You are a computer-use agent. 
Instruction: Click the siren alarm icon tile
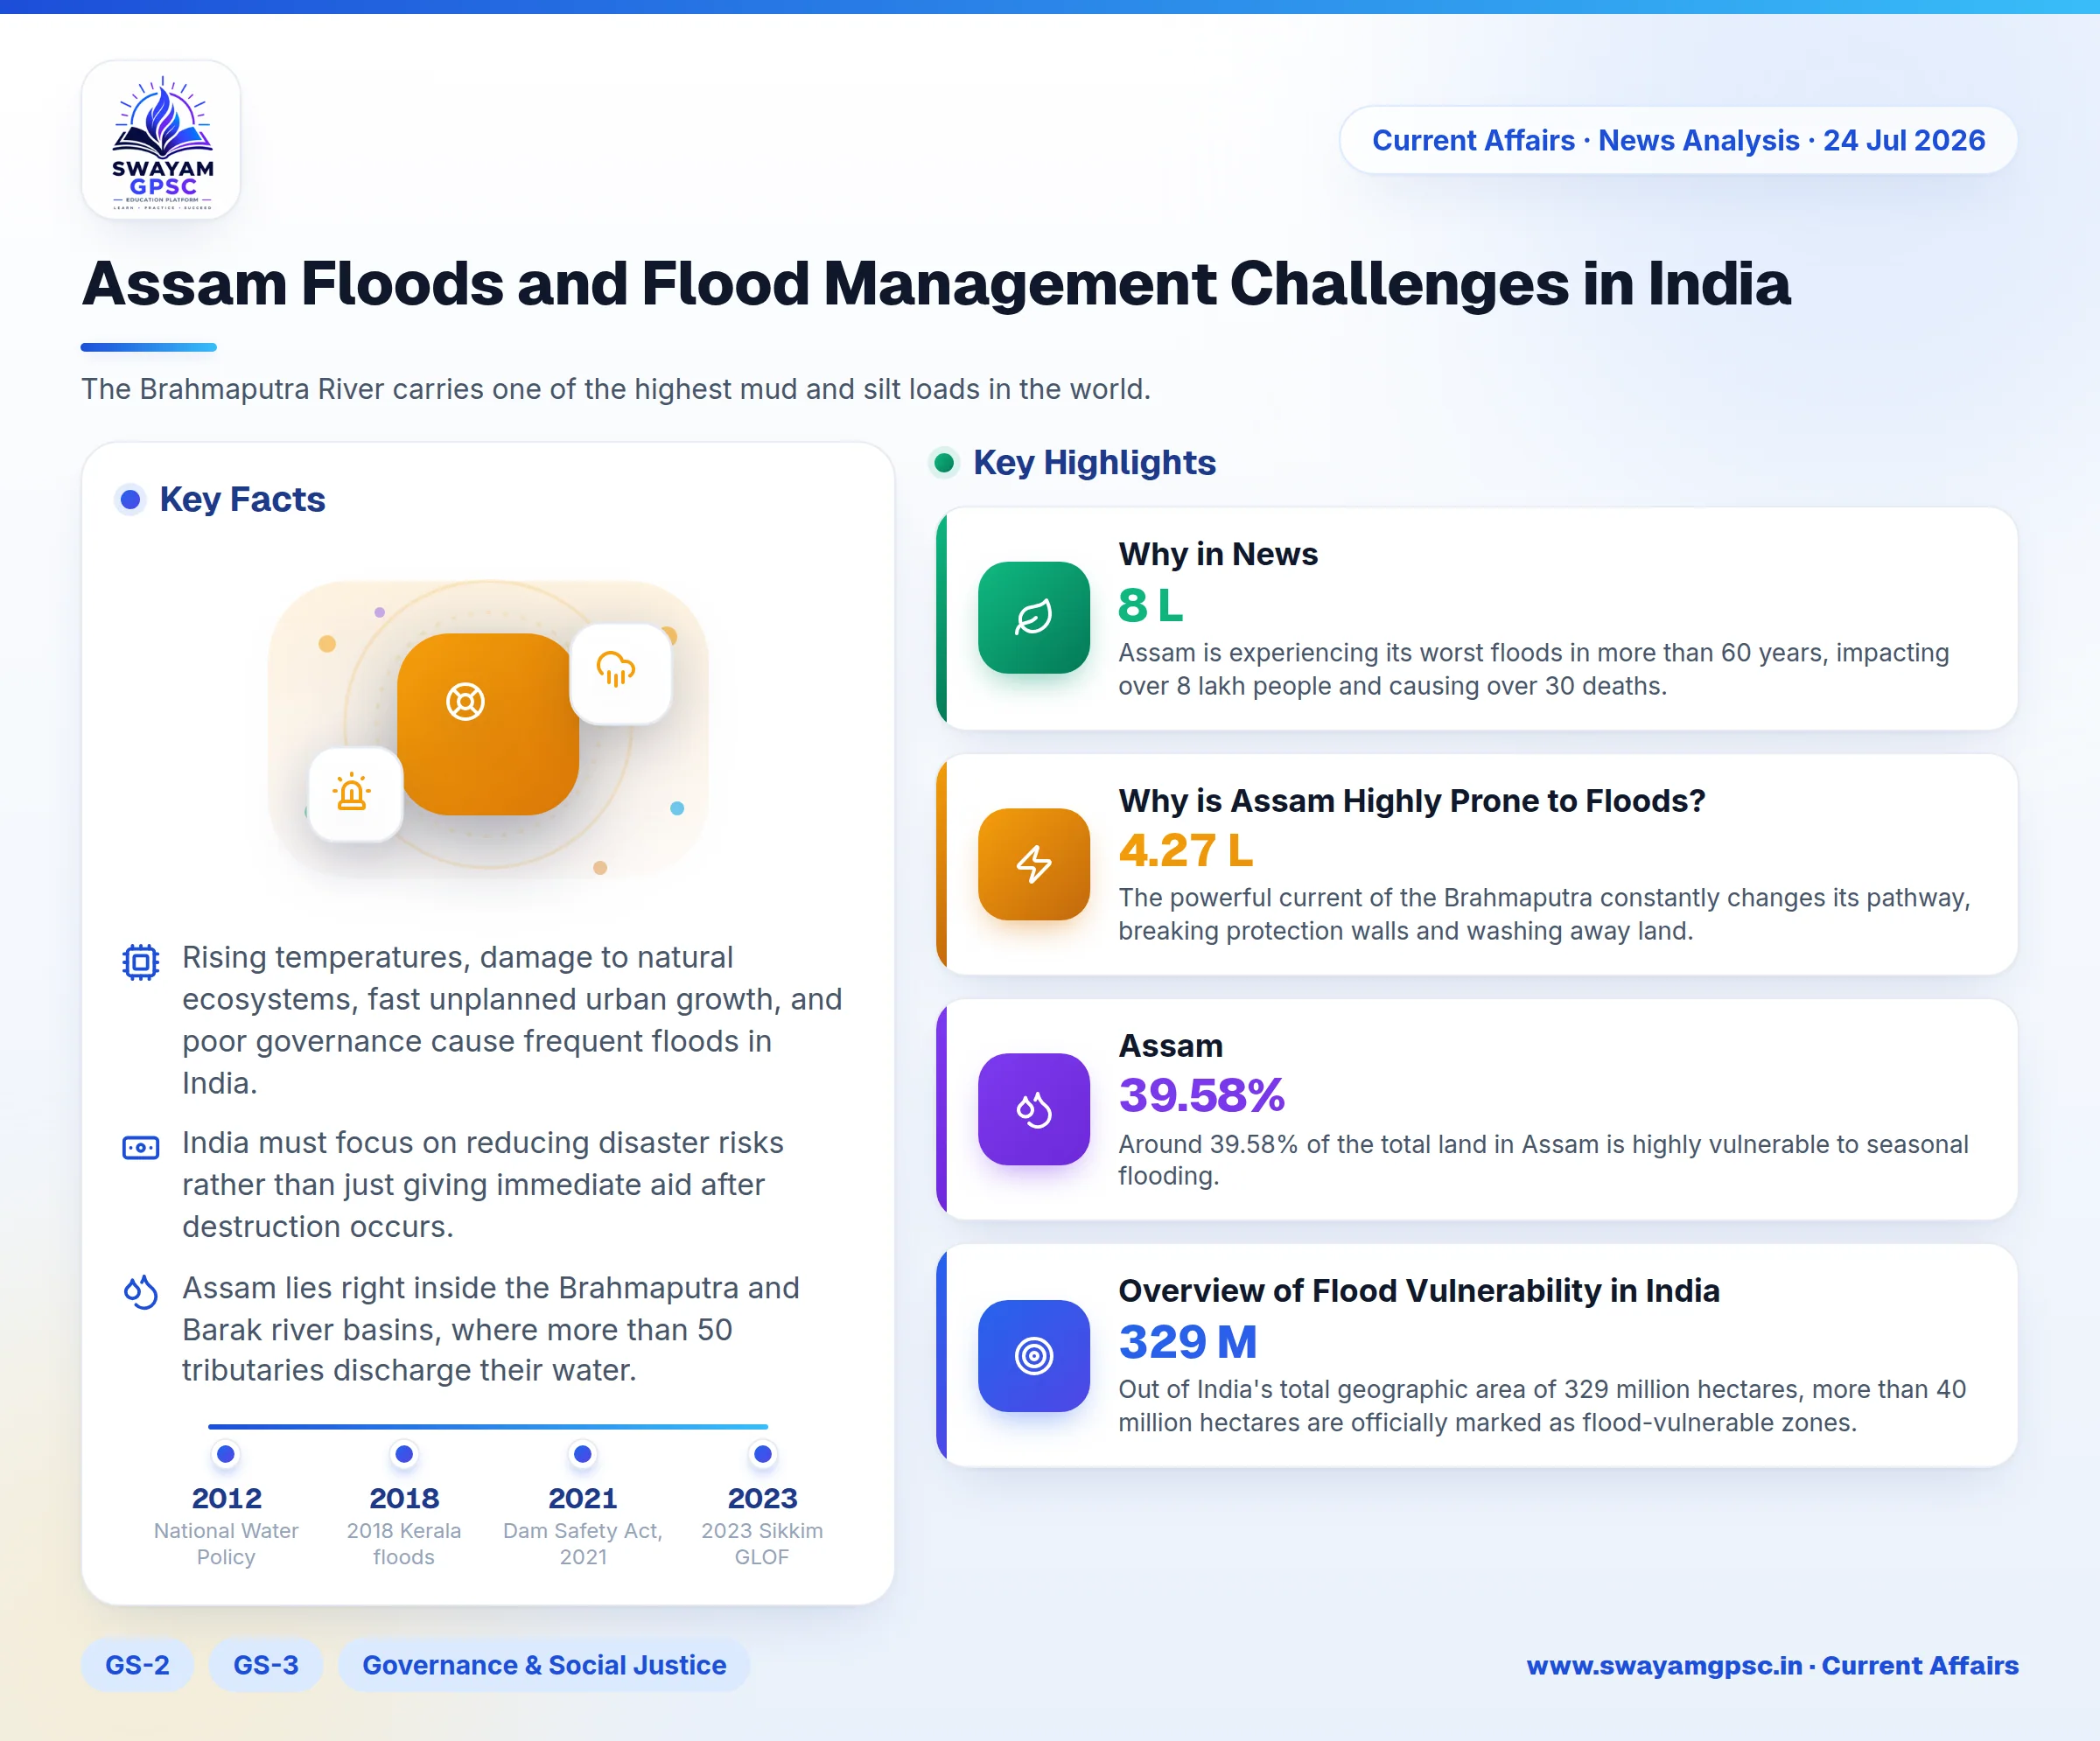coord(354,794)
